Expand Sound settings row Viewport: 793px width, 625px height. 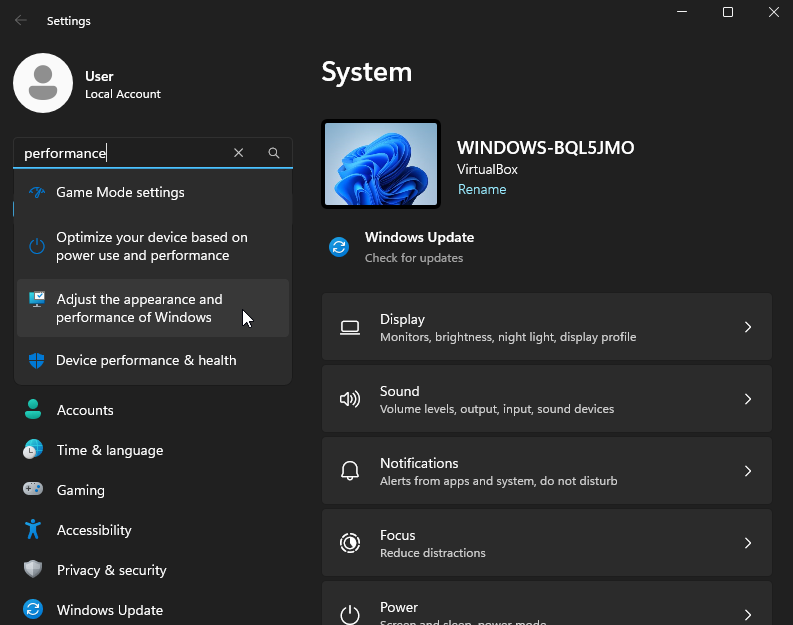546,399
